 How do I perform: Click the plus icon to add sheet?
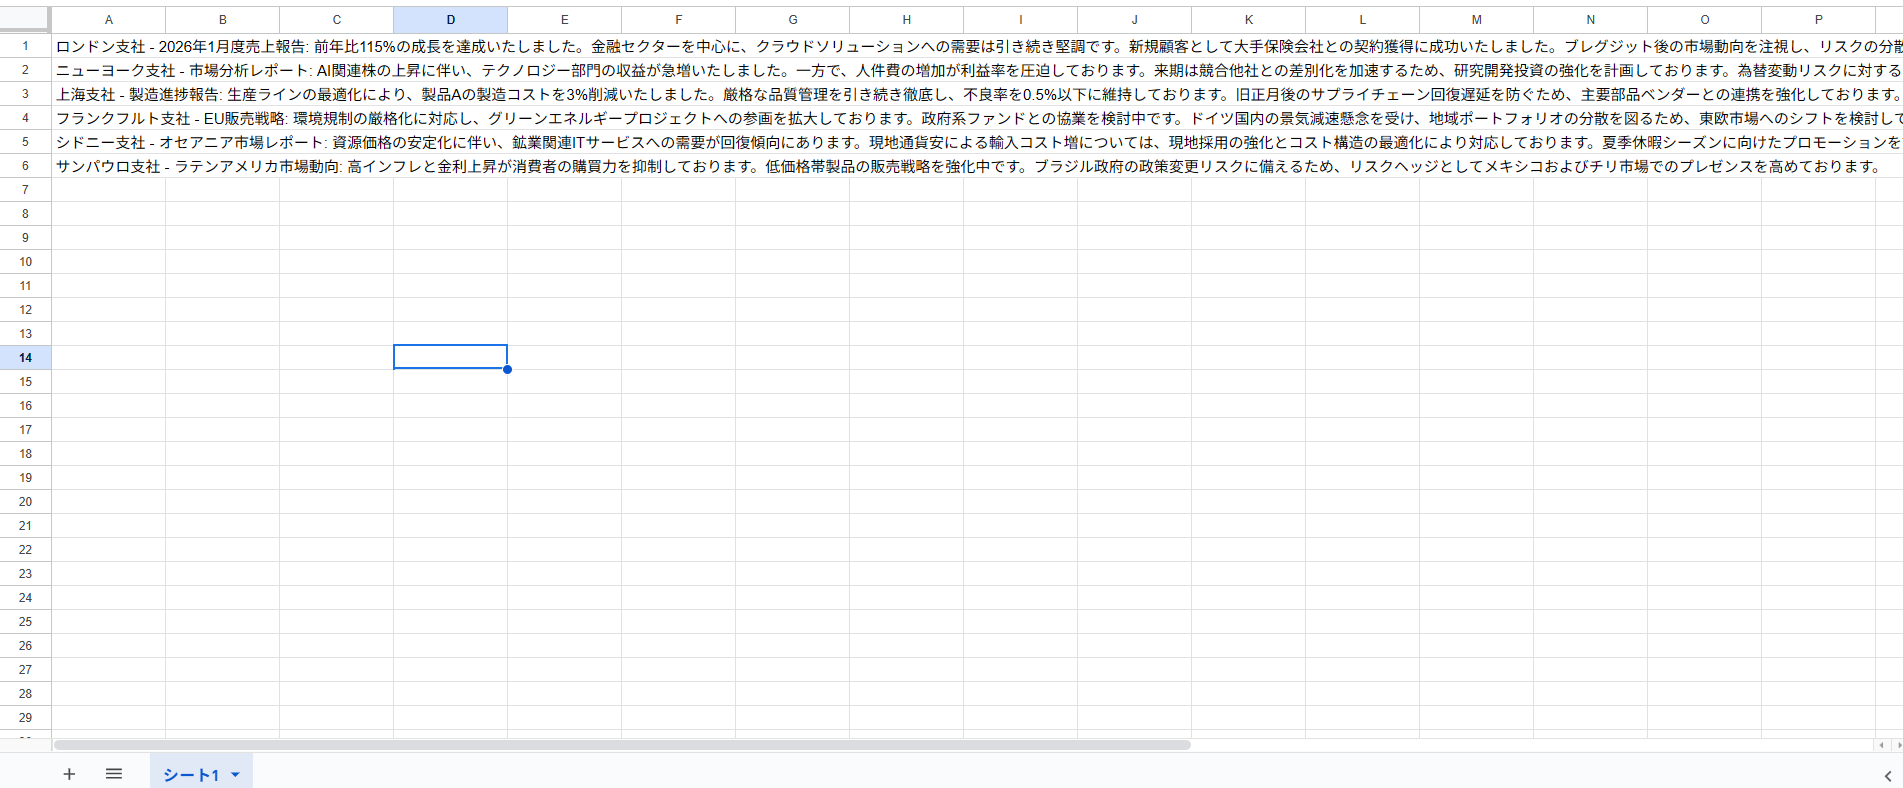69,774
